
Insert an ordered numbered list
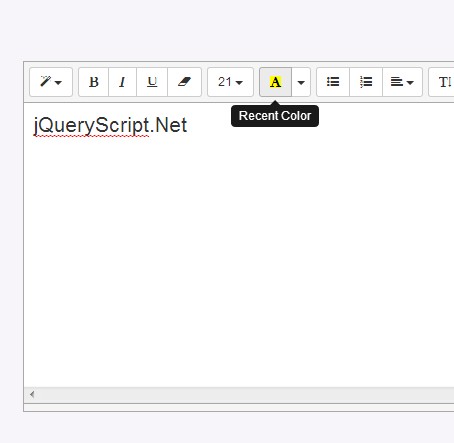pos(366,82)
